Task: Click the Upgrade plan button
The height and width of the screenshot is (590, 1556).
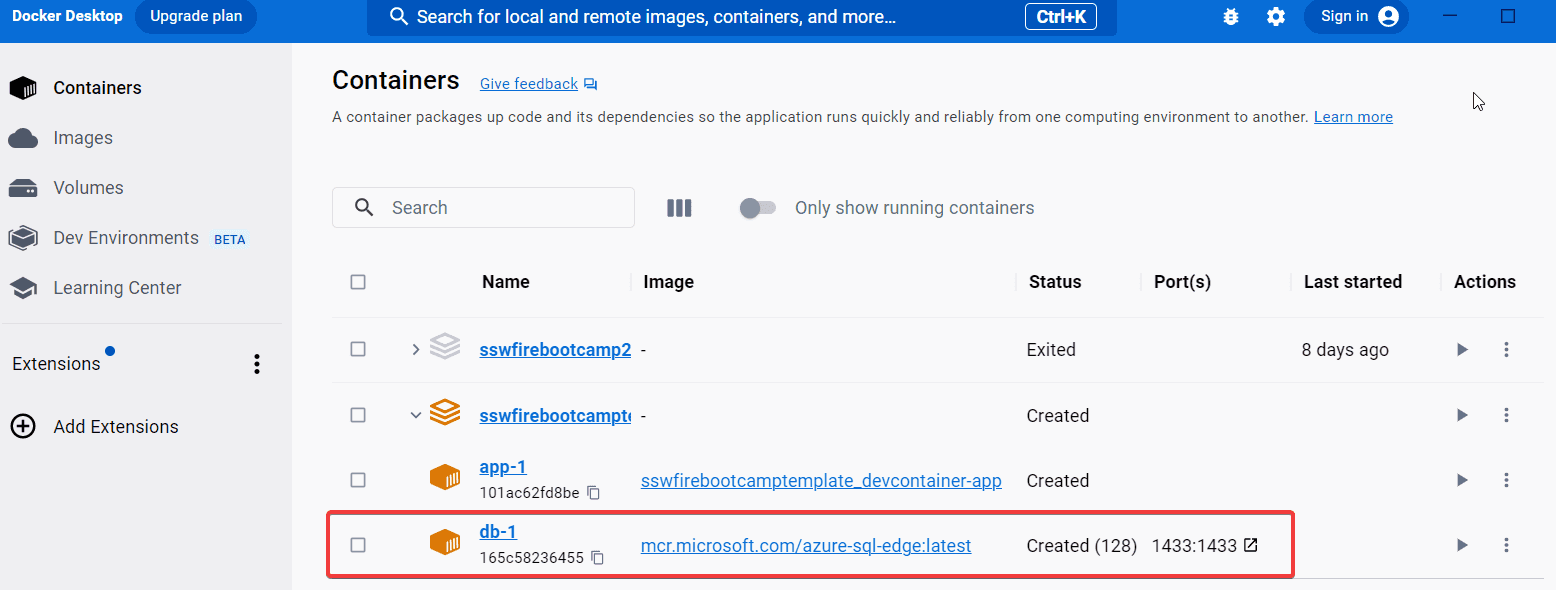Action: (x=195, y=17)
